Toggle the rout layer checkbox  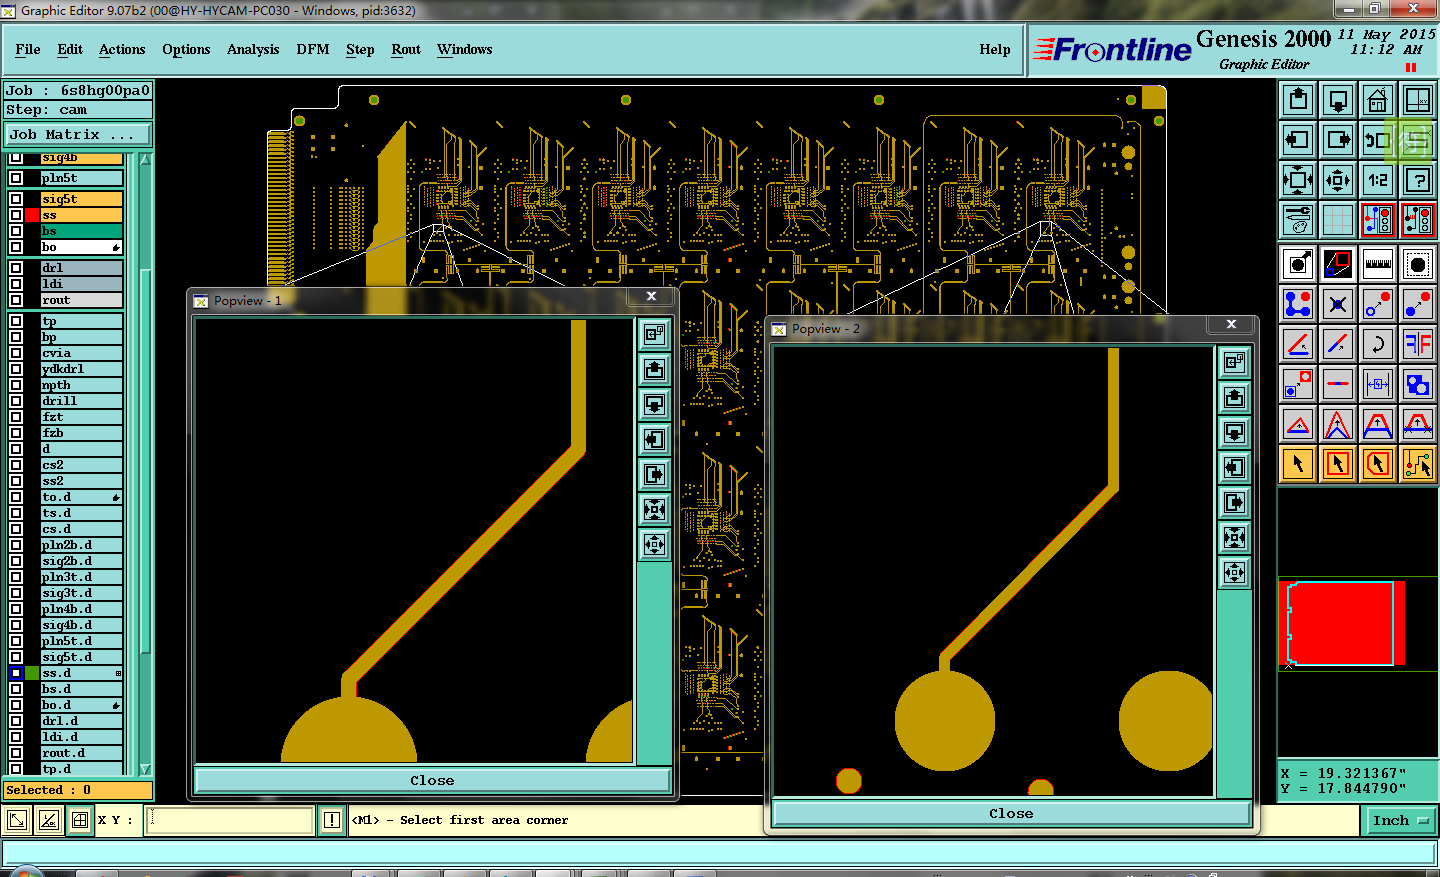click(16, 300)
